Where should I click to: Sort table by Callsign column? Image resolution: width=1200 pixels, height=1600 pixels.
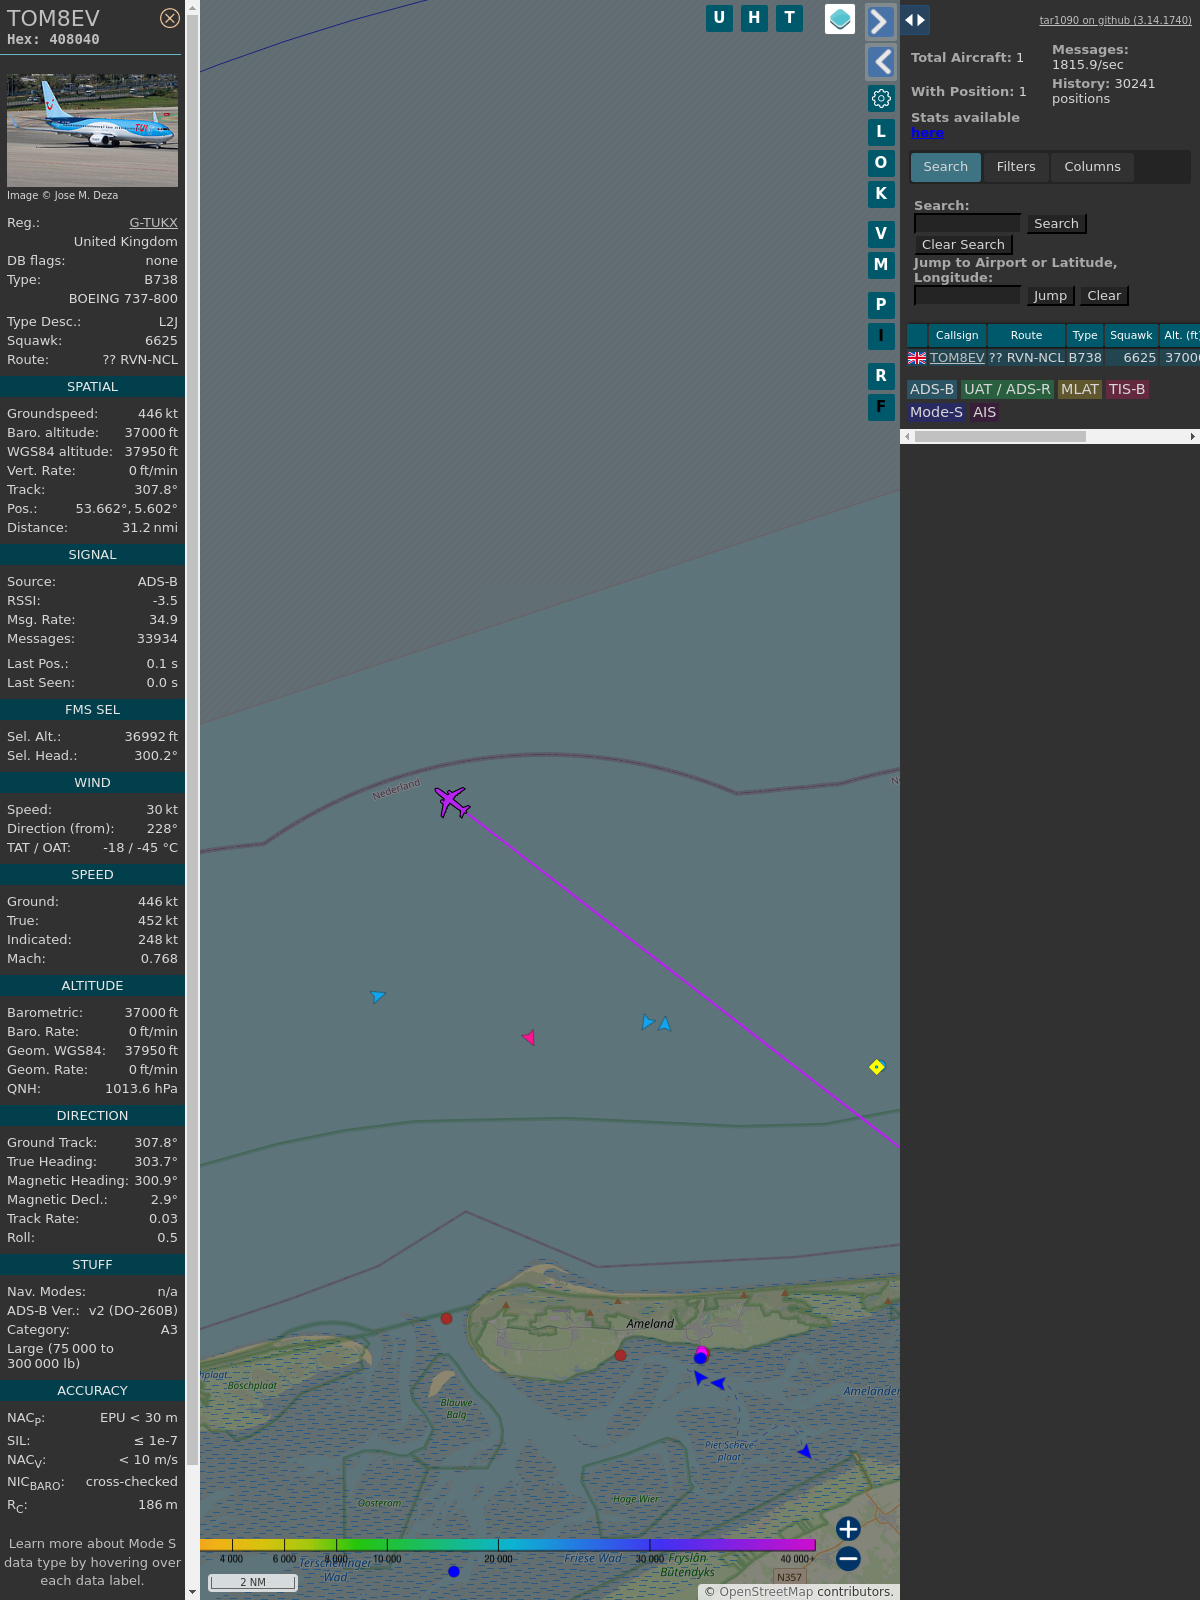tap(957, 335)
